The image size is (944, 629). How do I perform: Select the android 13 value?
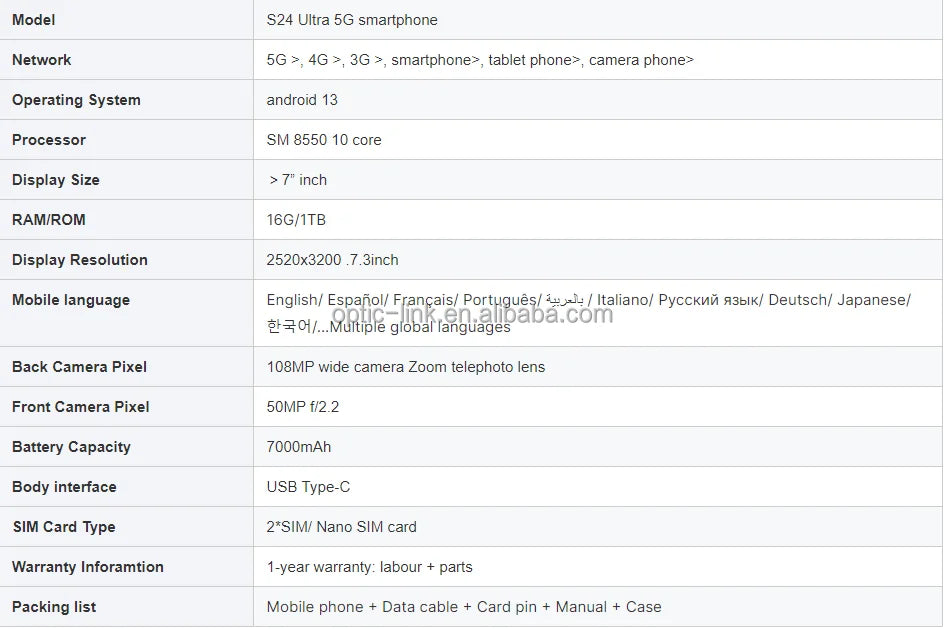click(x=302, y=100)
